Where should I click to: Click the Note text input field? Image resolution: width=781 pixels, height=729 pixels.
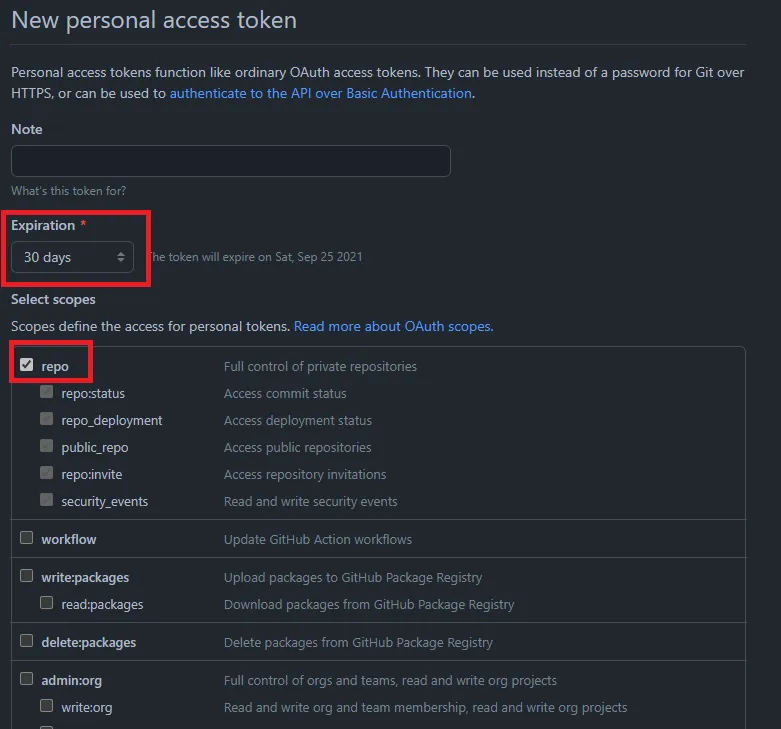click(x=230, y=161)
